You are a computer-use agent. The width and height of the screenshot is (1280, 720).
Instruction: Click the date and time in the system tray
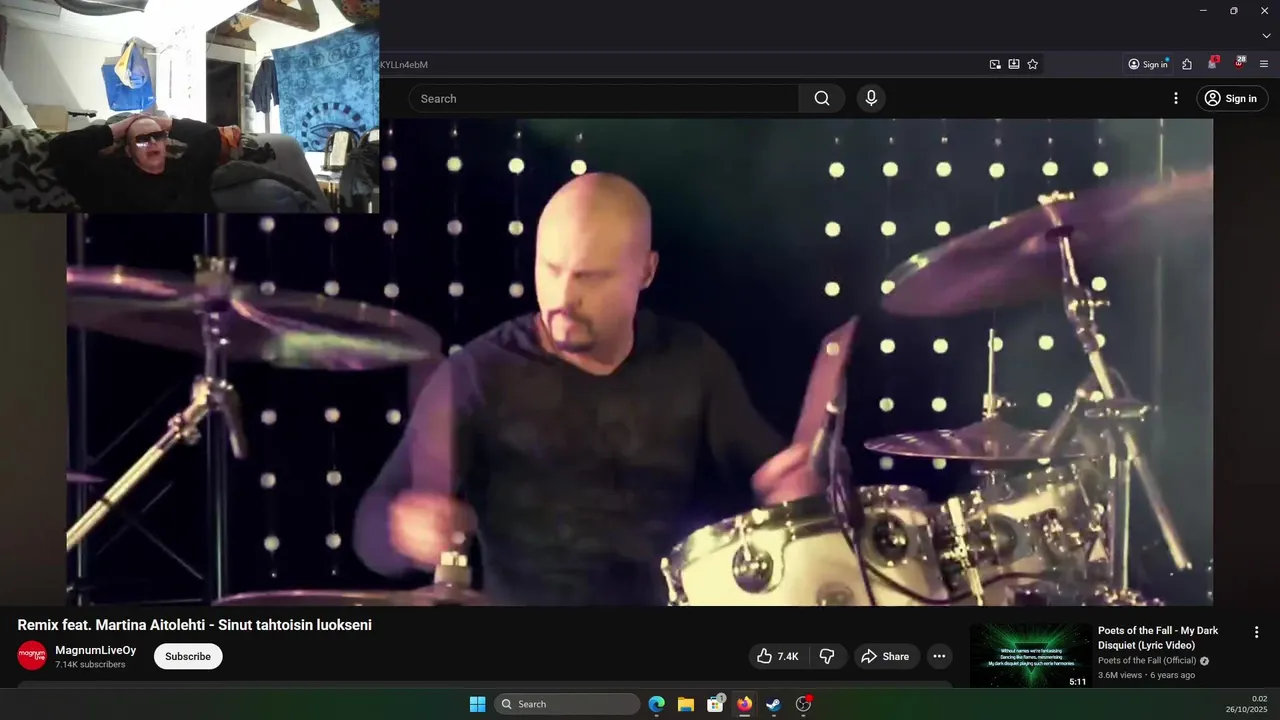coord(1247,704)
